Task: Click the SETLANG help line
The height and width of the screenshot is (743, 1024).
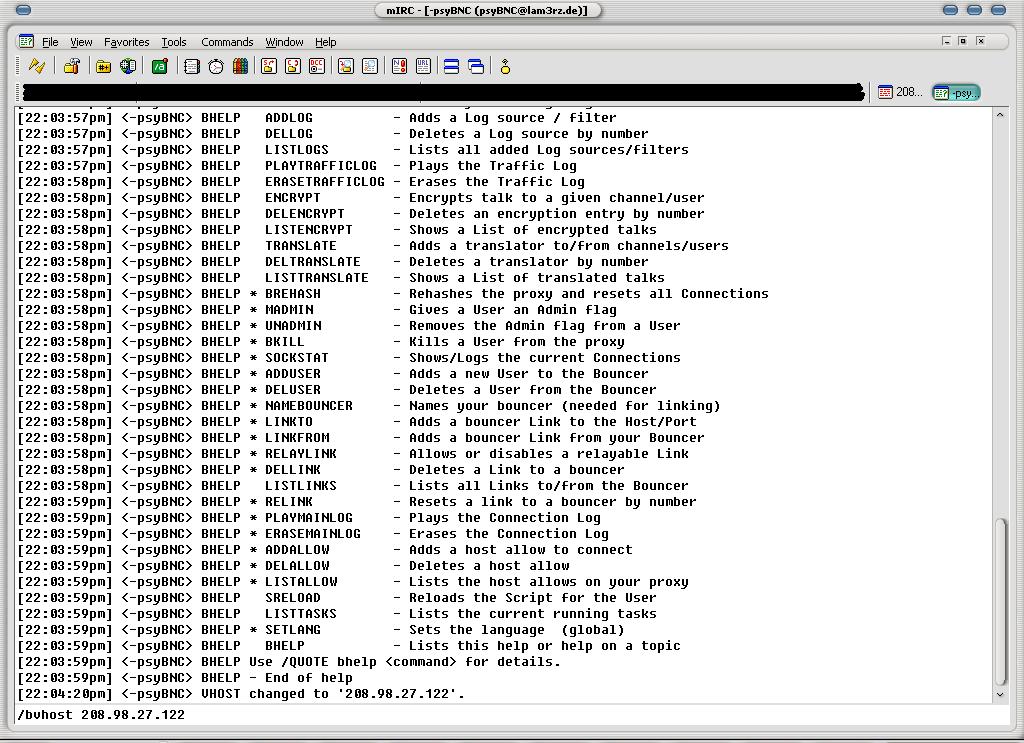Action: 321,629
